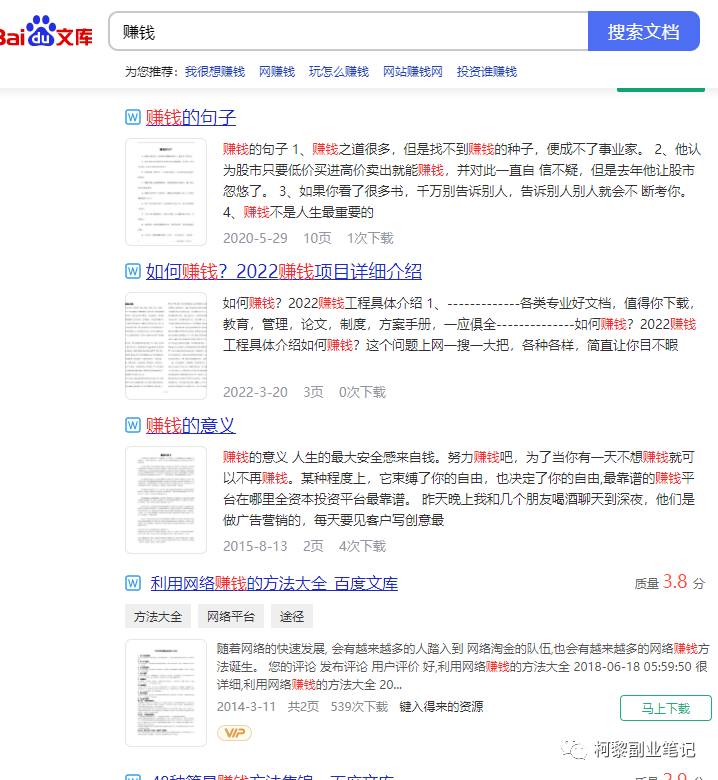This screenshot has width=718, height=780.
Task: Click the date 2014-3-11
Action: click(246, 706)
